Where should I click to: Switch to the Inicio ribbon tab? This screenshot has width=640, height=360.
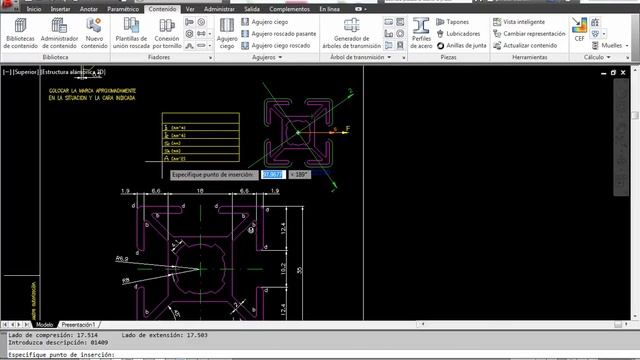[34, 9]
